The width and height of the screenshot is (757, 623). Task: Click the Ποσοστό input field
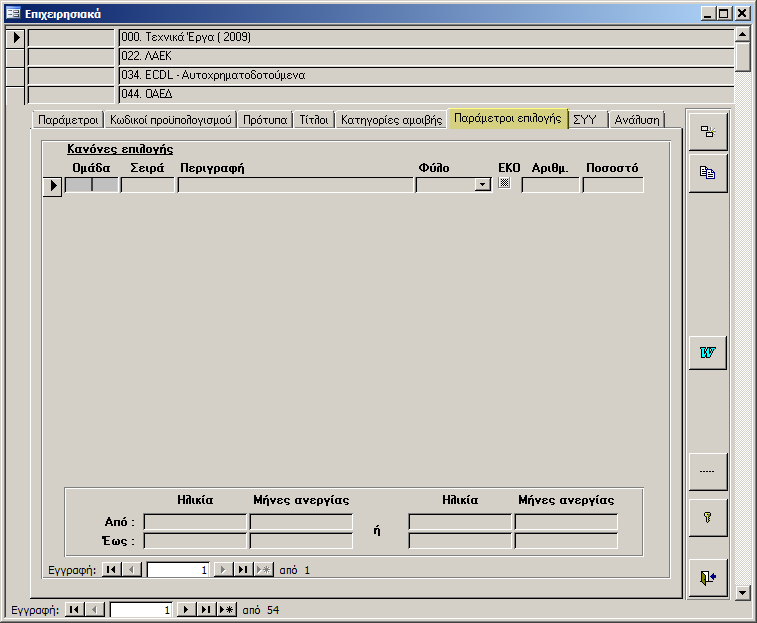pyautogui.click(x=612, y=185)
